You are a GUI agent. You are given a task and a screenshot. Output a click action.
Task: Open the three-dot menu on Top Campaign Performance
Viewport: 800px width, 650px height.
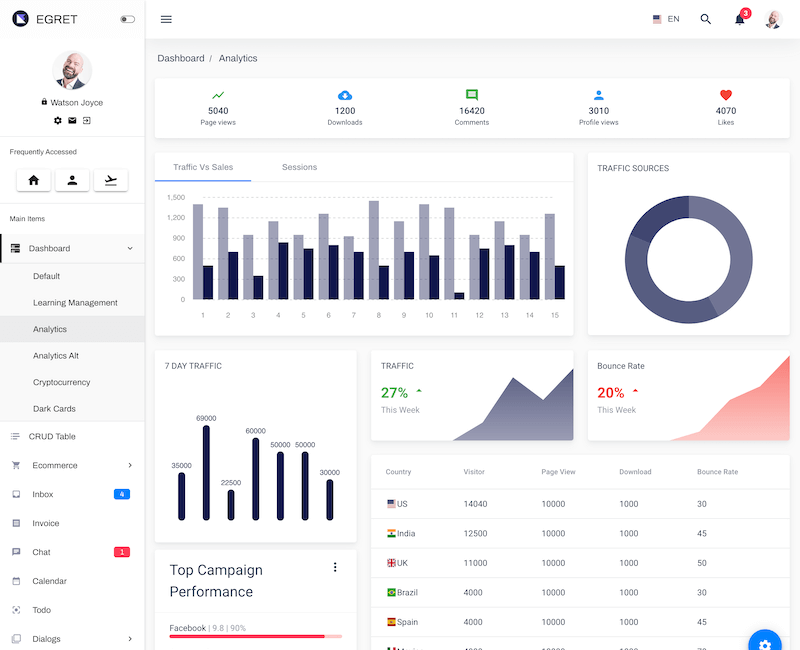tap(335, 567)
